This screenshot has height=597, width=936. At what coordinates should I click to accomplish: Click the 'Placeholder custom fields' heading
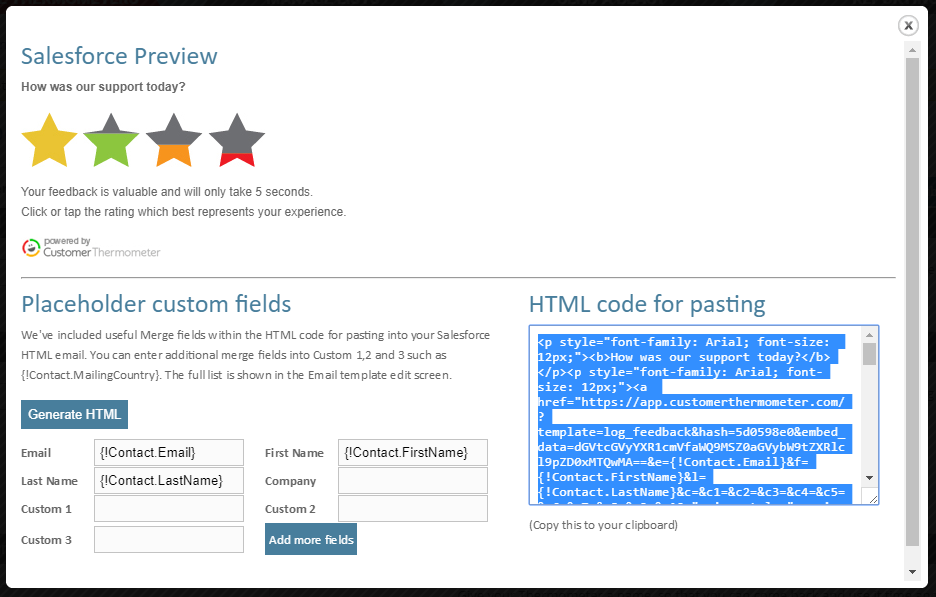[x=156, y=304]
